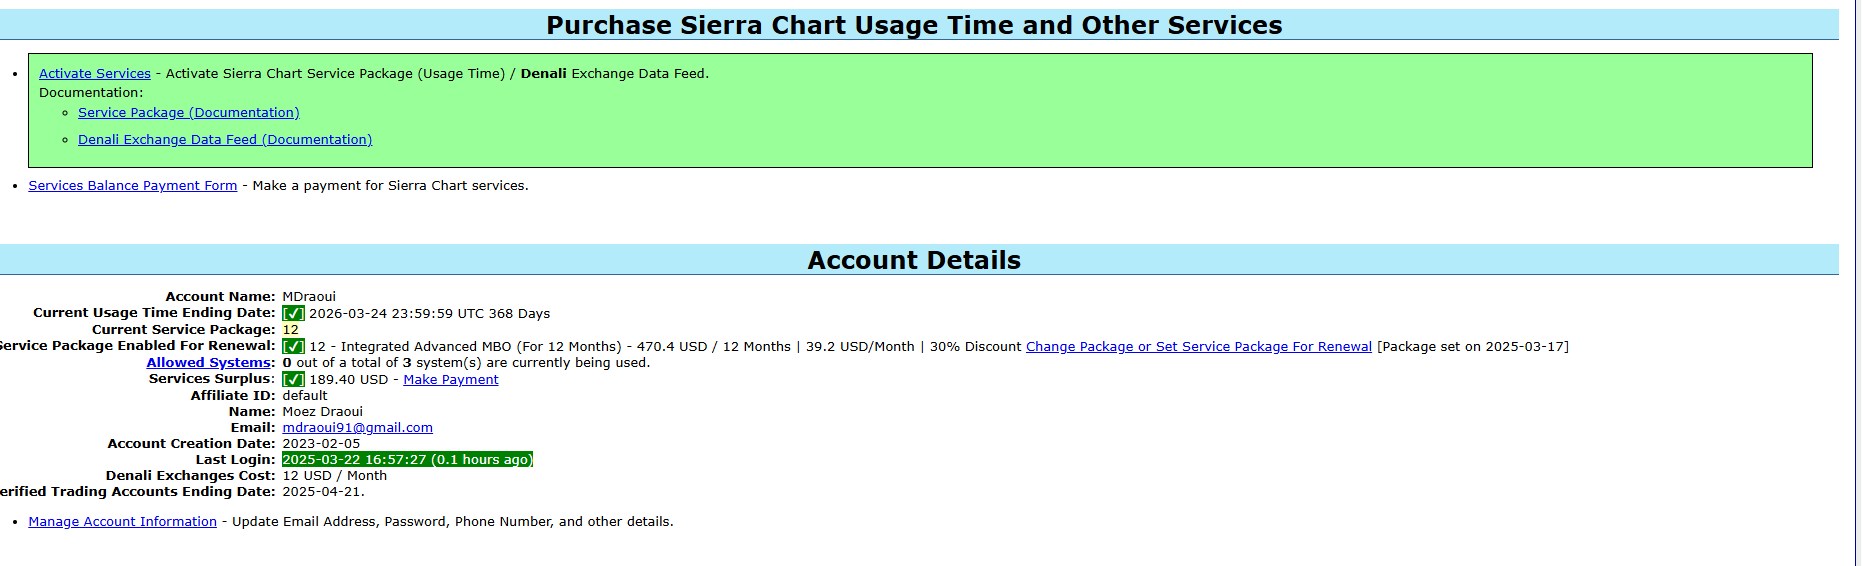Click the account name MDraoui
1862x566 pixels.
point(309,297)
